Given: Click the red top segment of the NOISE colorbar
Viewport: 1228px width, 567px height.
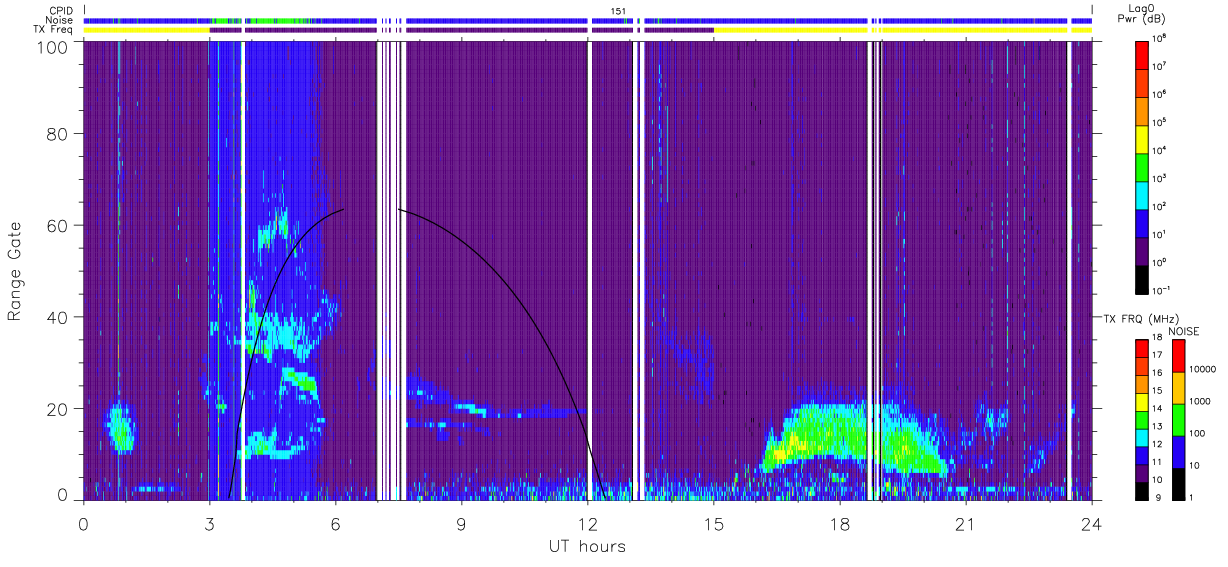Looking at the screenshot, I should click(1179, 356).
